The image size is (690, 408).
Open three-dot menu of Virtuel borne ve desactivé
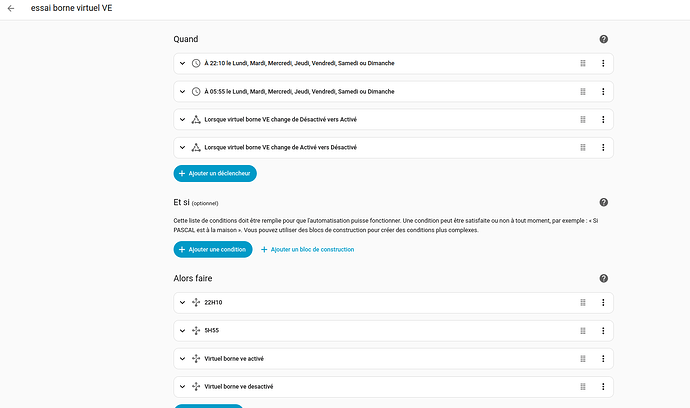pos(603,386)
